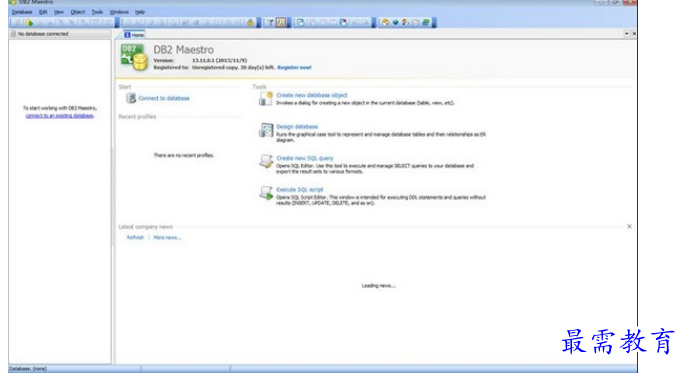Click the Register now! link

pos(294,68)
